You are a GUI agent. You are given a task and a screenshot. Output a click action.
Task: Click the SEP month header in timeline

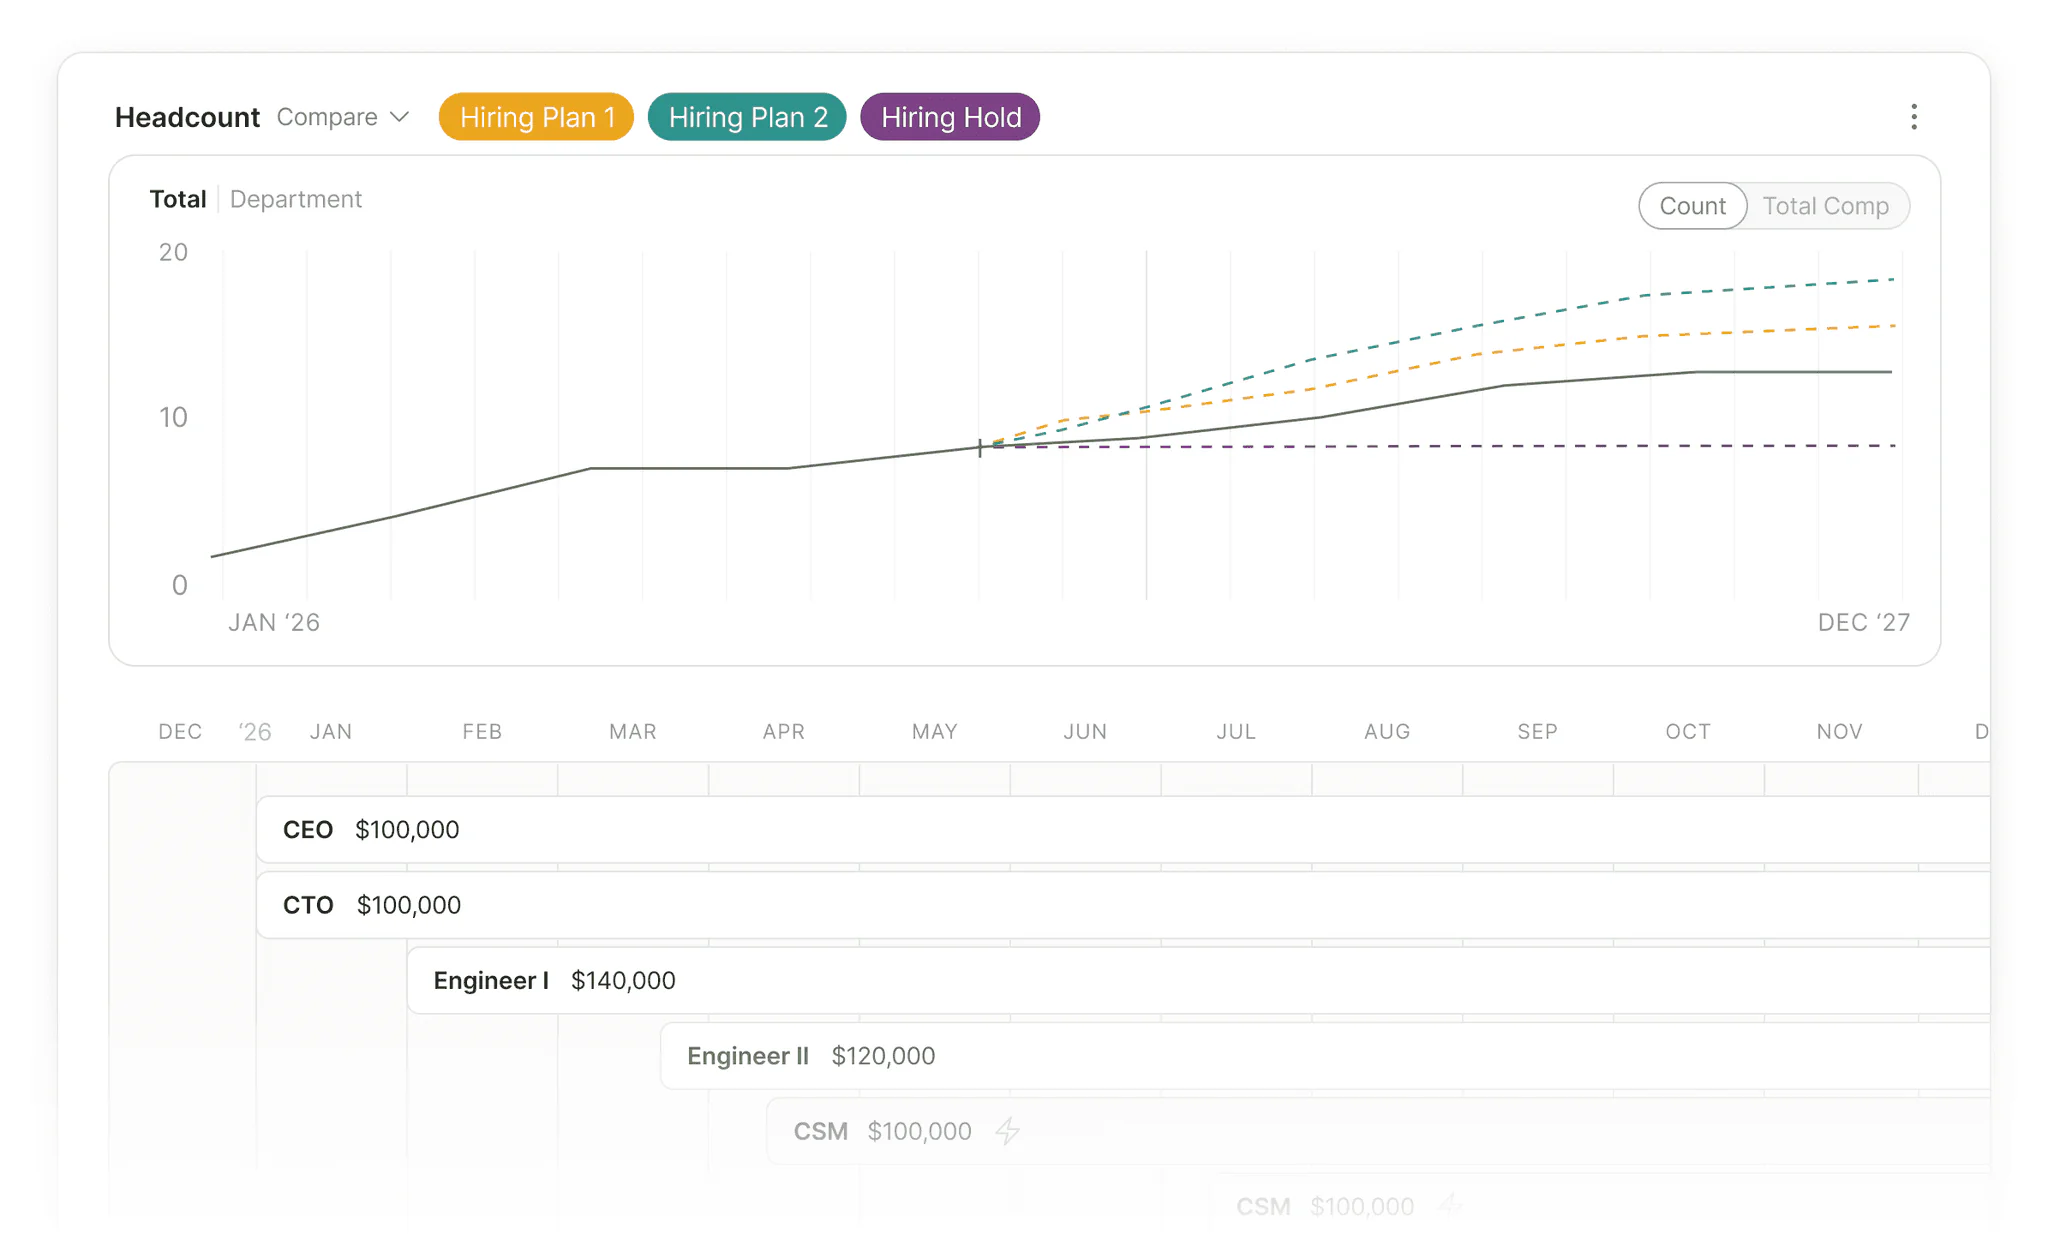[1537, 732]
